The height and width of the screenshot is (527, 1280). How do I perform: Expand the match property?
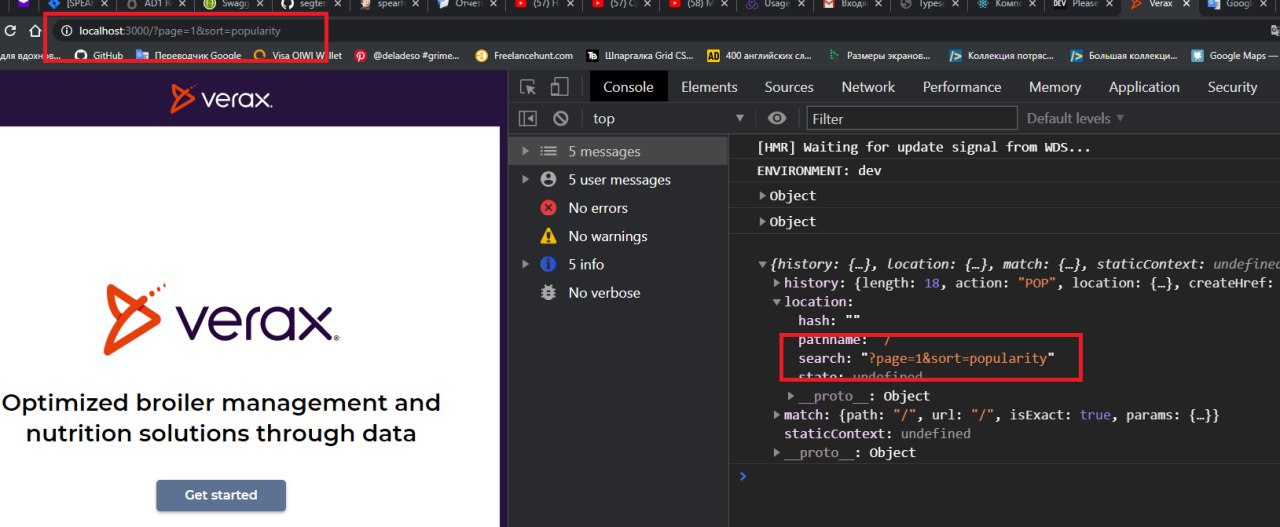[777, 415]
